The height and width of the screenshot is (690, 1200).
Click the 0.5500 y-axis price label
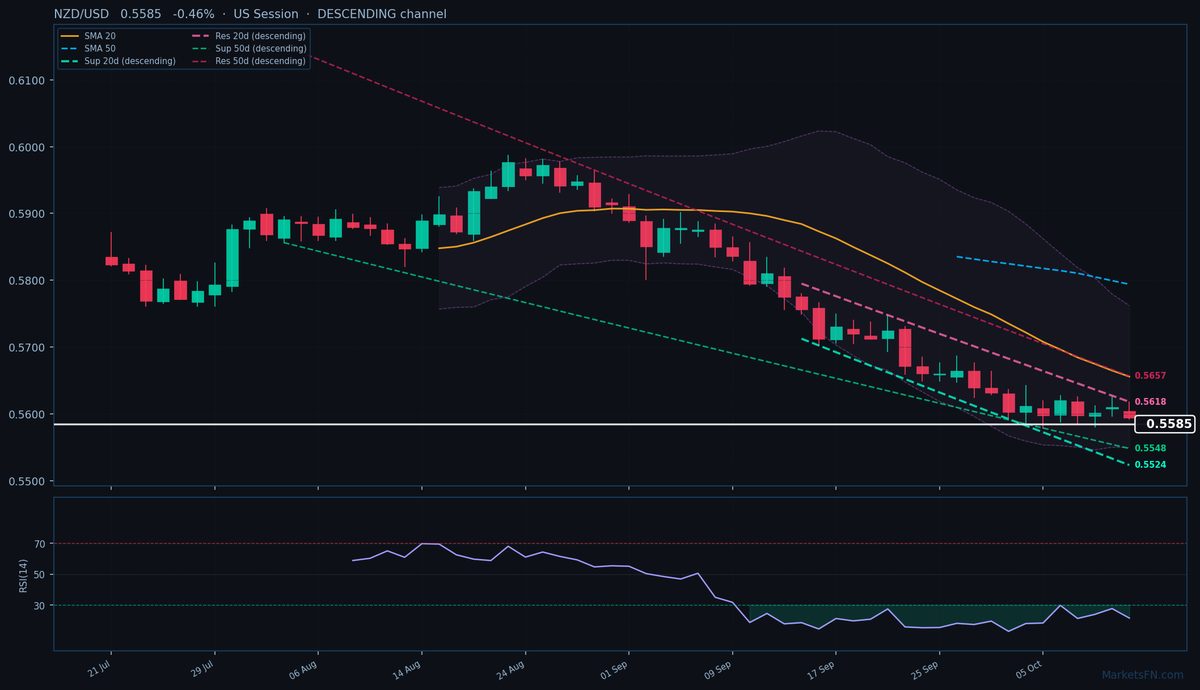(x=25, y=481)
